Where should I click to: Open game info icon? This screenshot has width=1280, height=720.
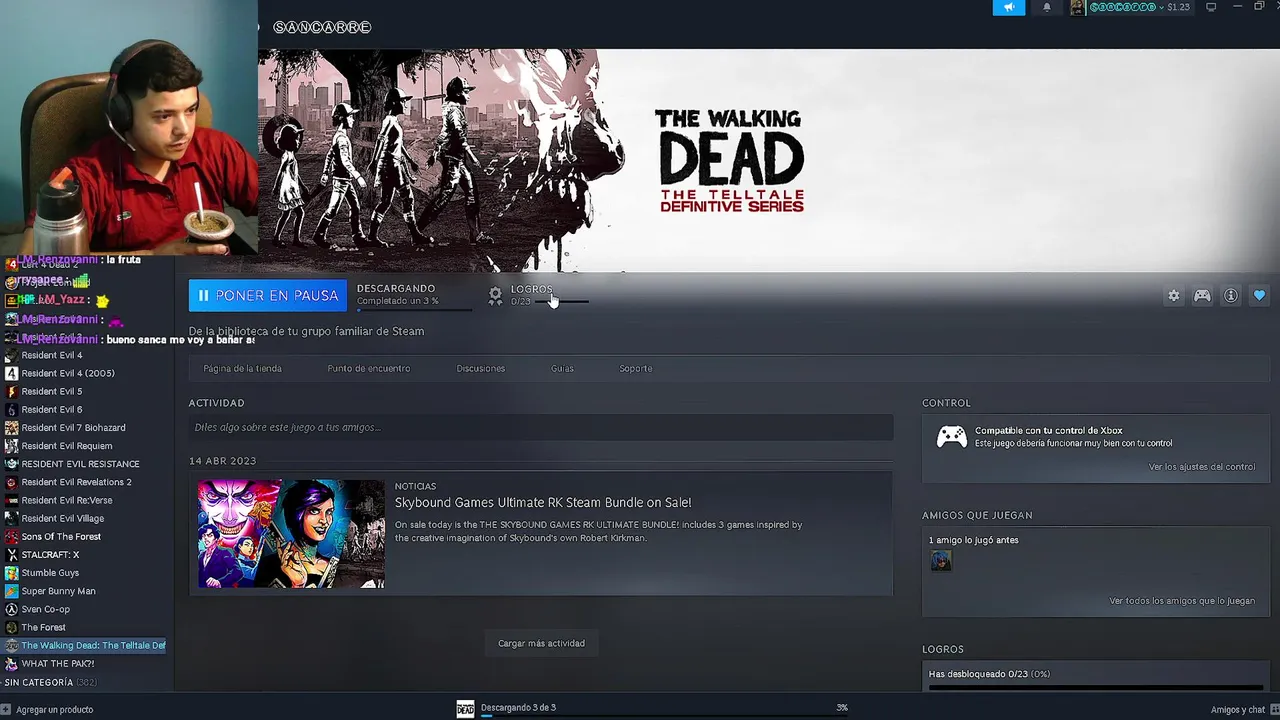1231,296
